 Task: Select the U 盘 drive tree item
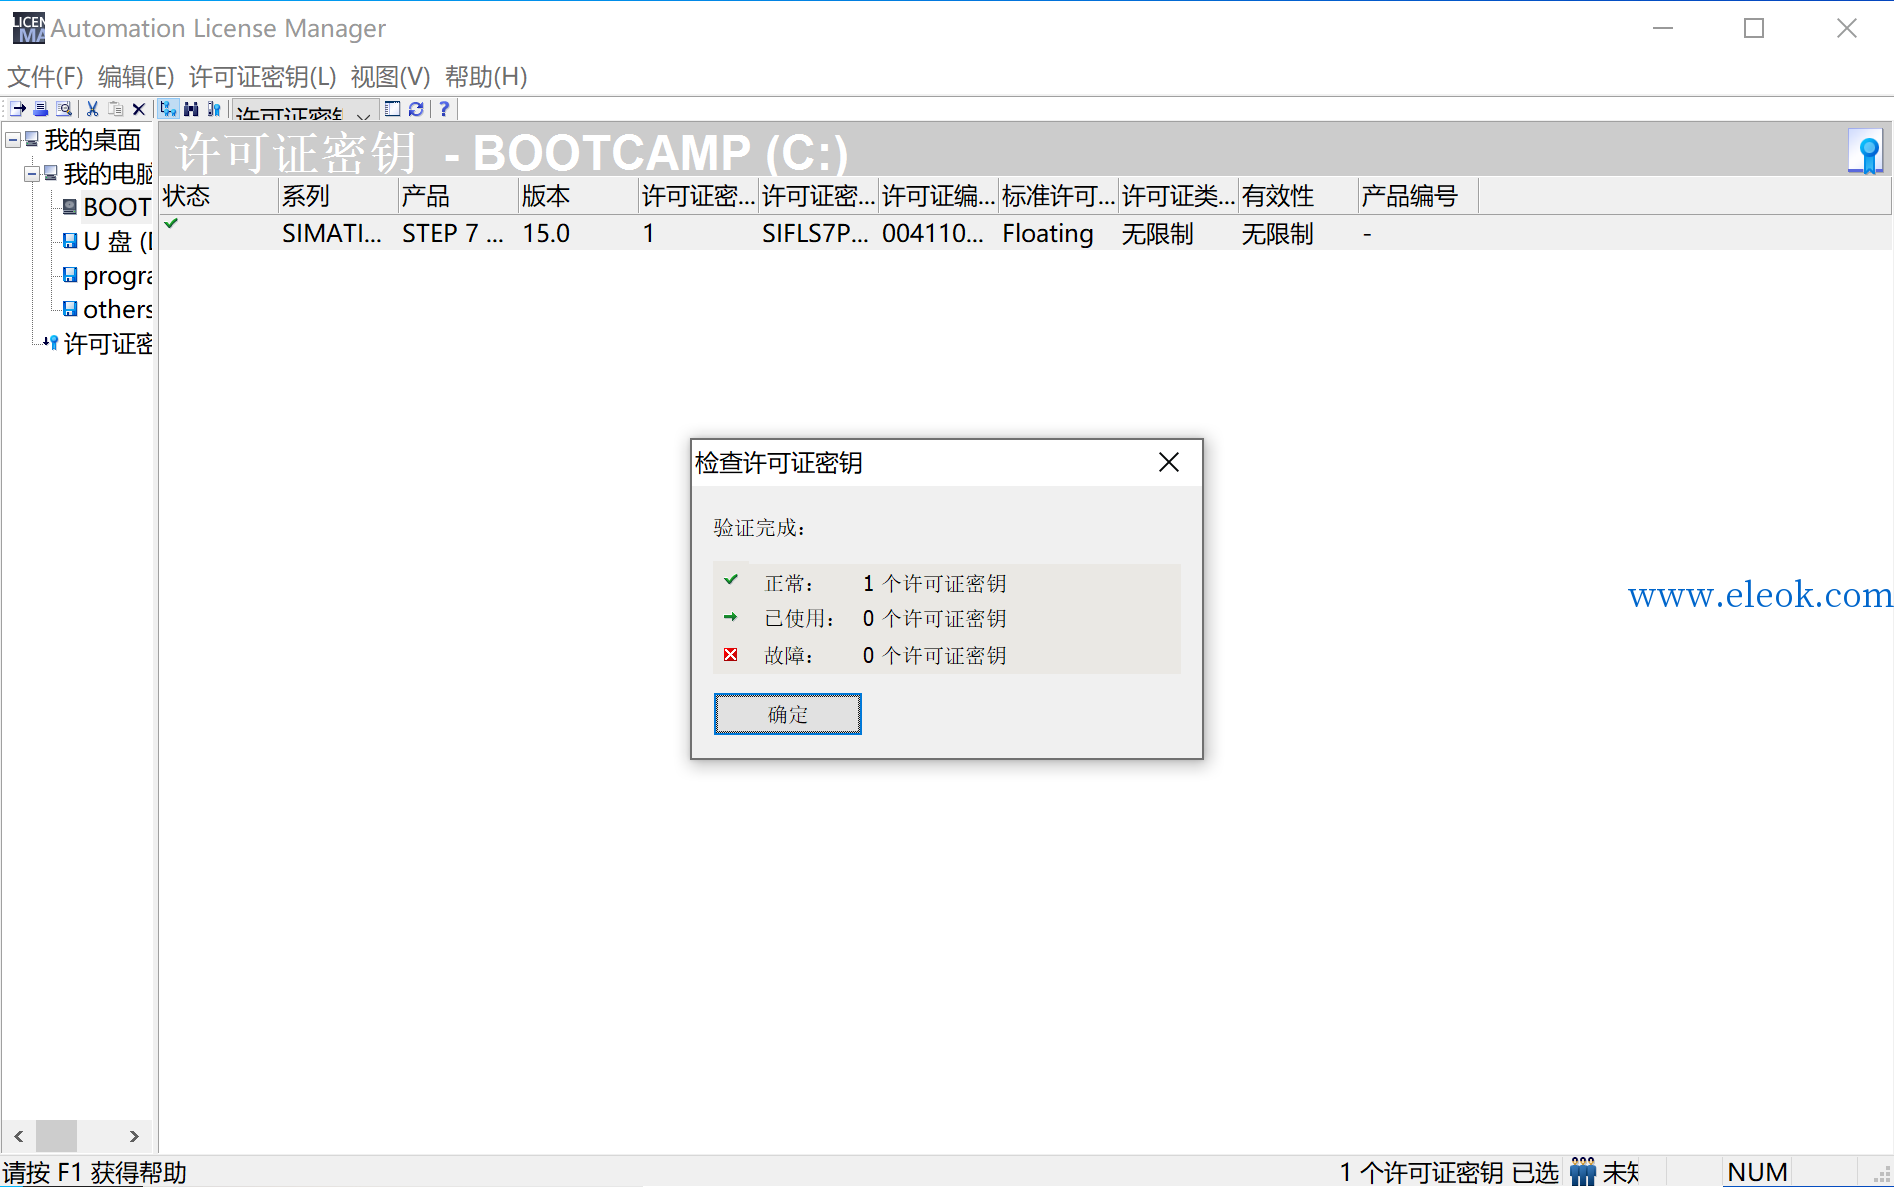pyautogui.click(x=117, y=241)
